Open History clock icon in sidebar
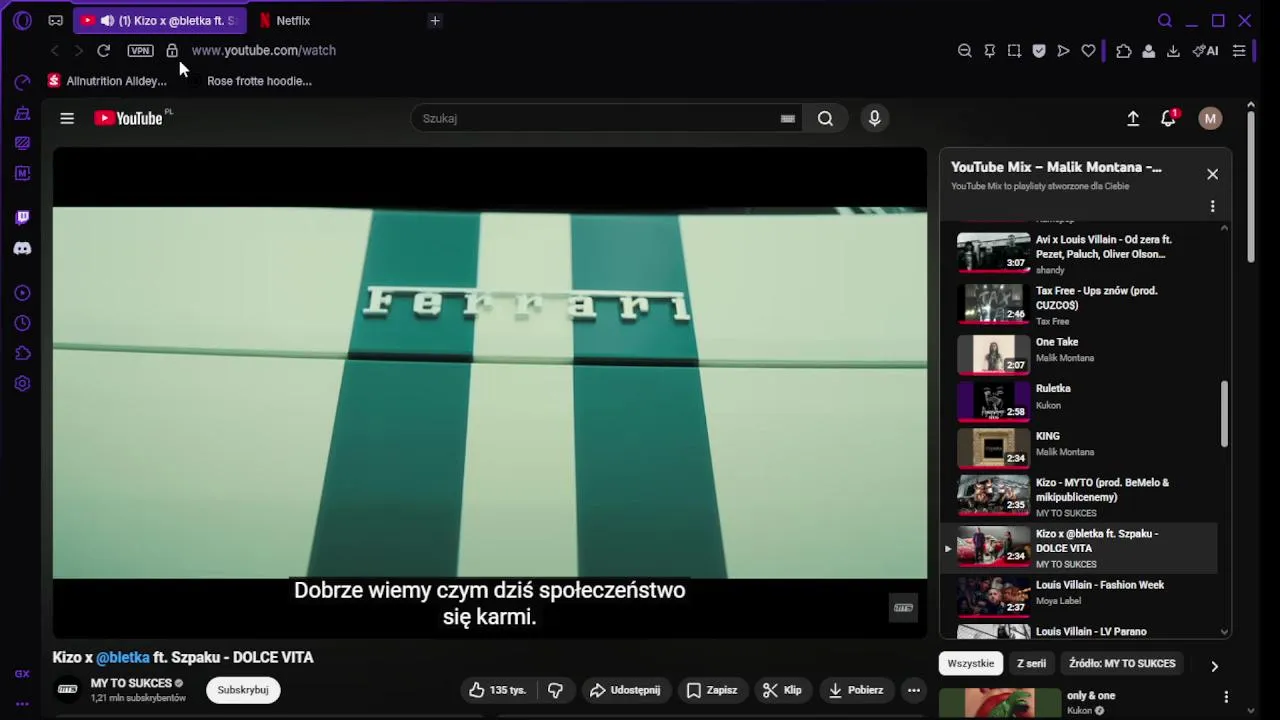The height and width of the screenshot is (720, 1280). coord(22,323)
